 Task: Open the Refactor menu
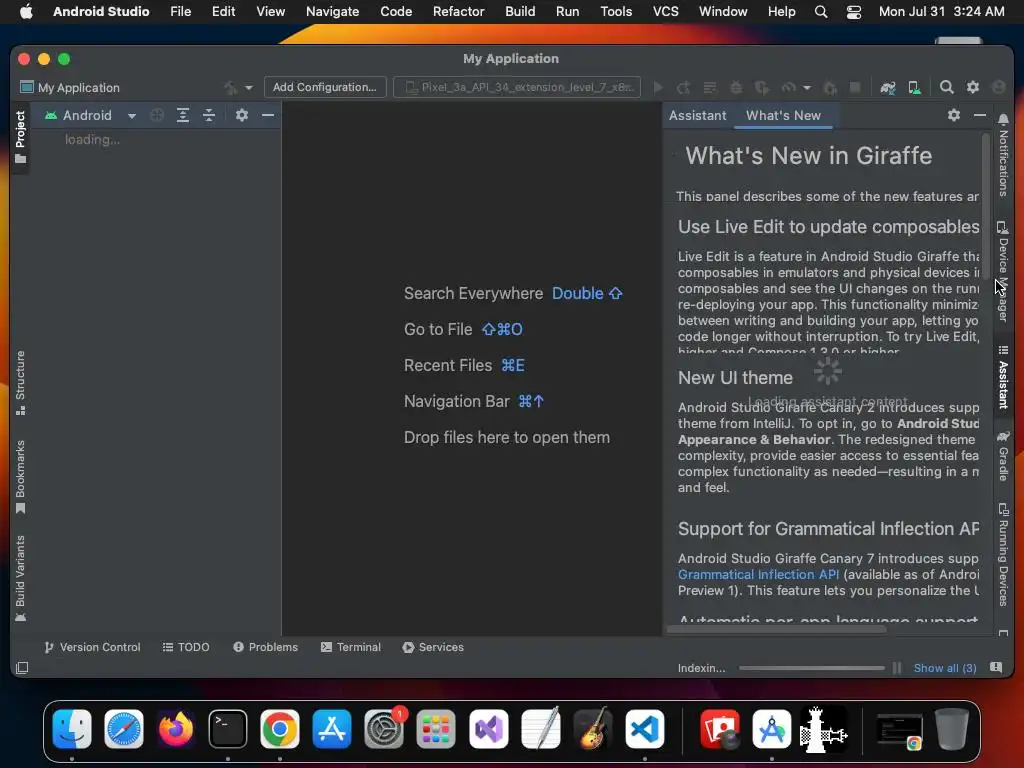458,11
